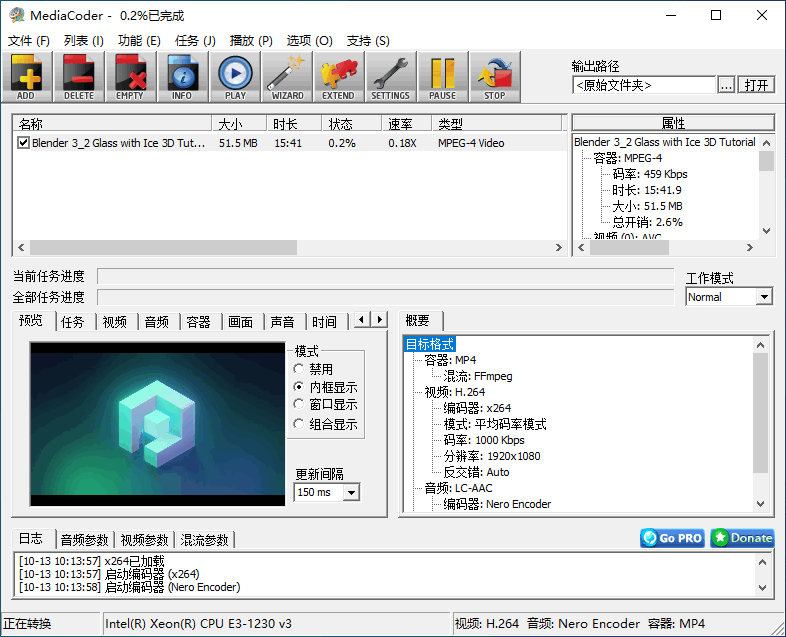The image size is (786, 637).
Task: Choose the 组合显示 radio option
Action: 299,424
